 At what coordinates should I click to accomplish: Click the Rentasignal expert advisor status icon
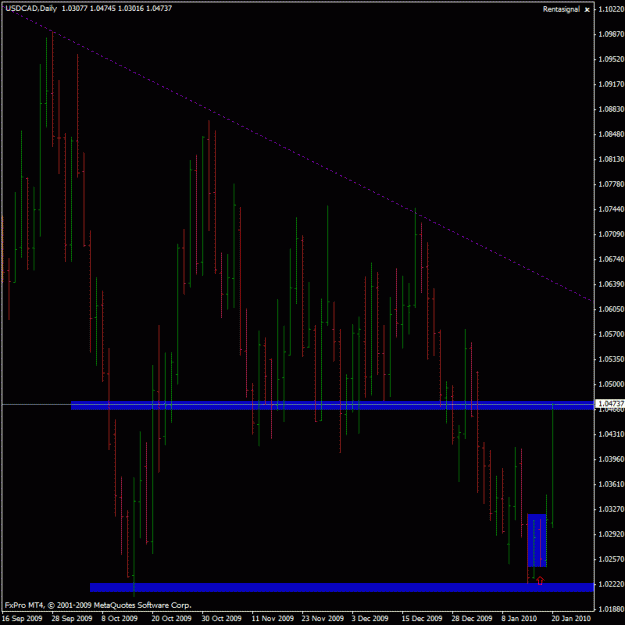[587, 10]
